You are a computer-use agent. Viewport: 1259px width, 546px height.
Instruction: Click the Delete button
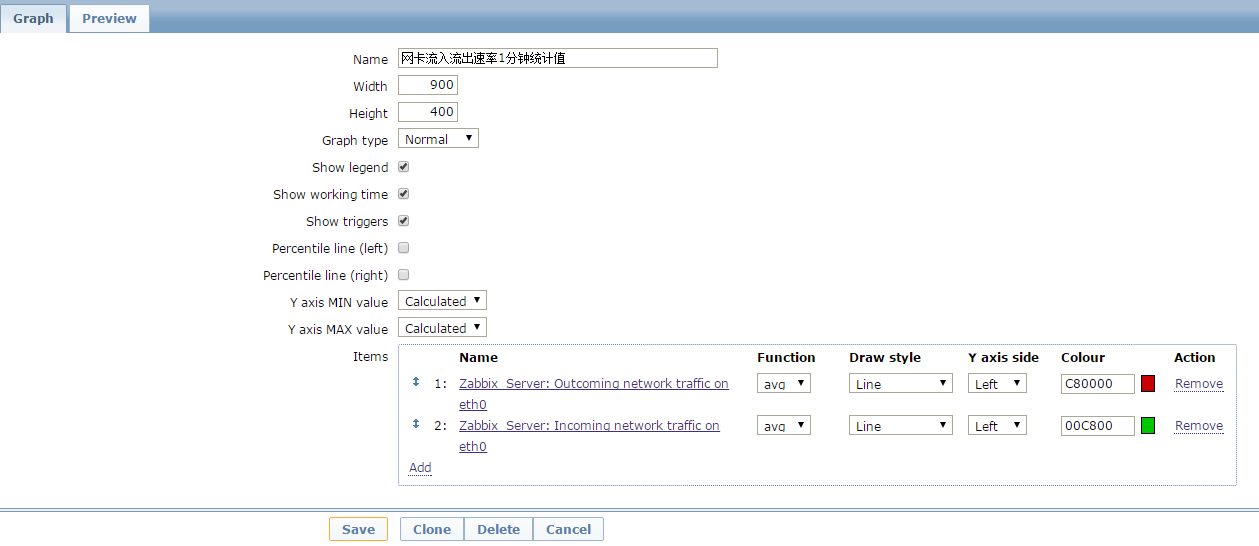[498, 529]
